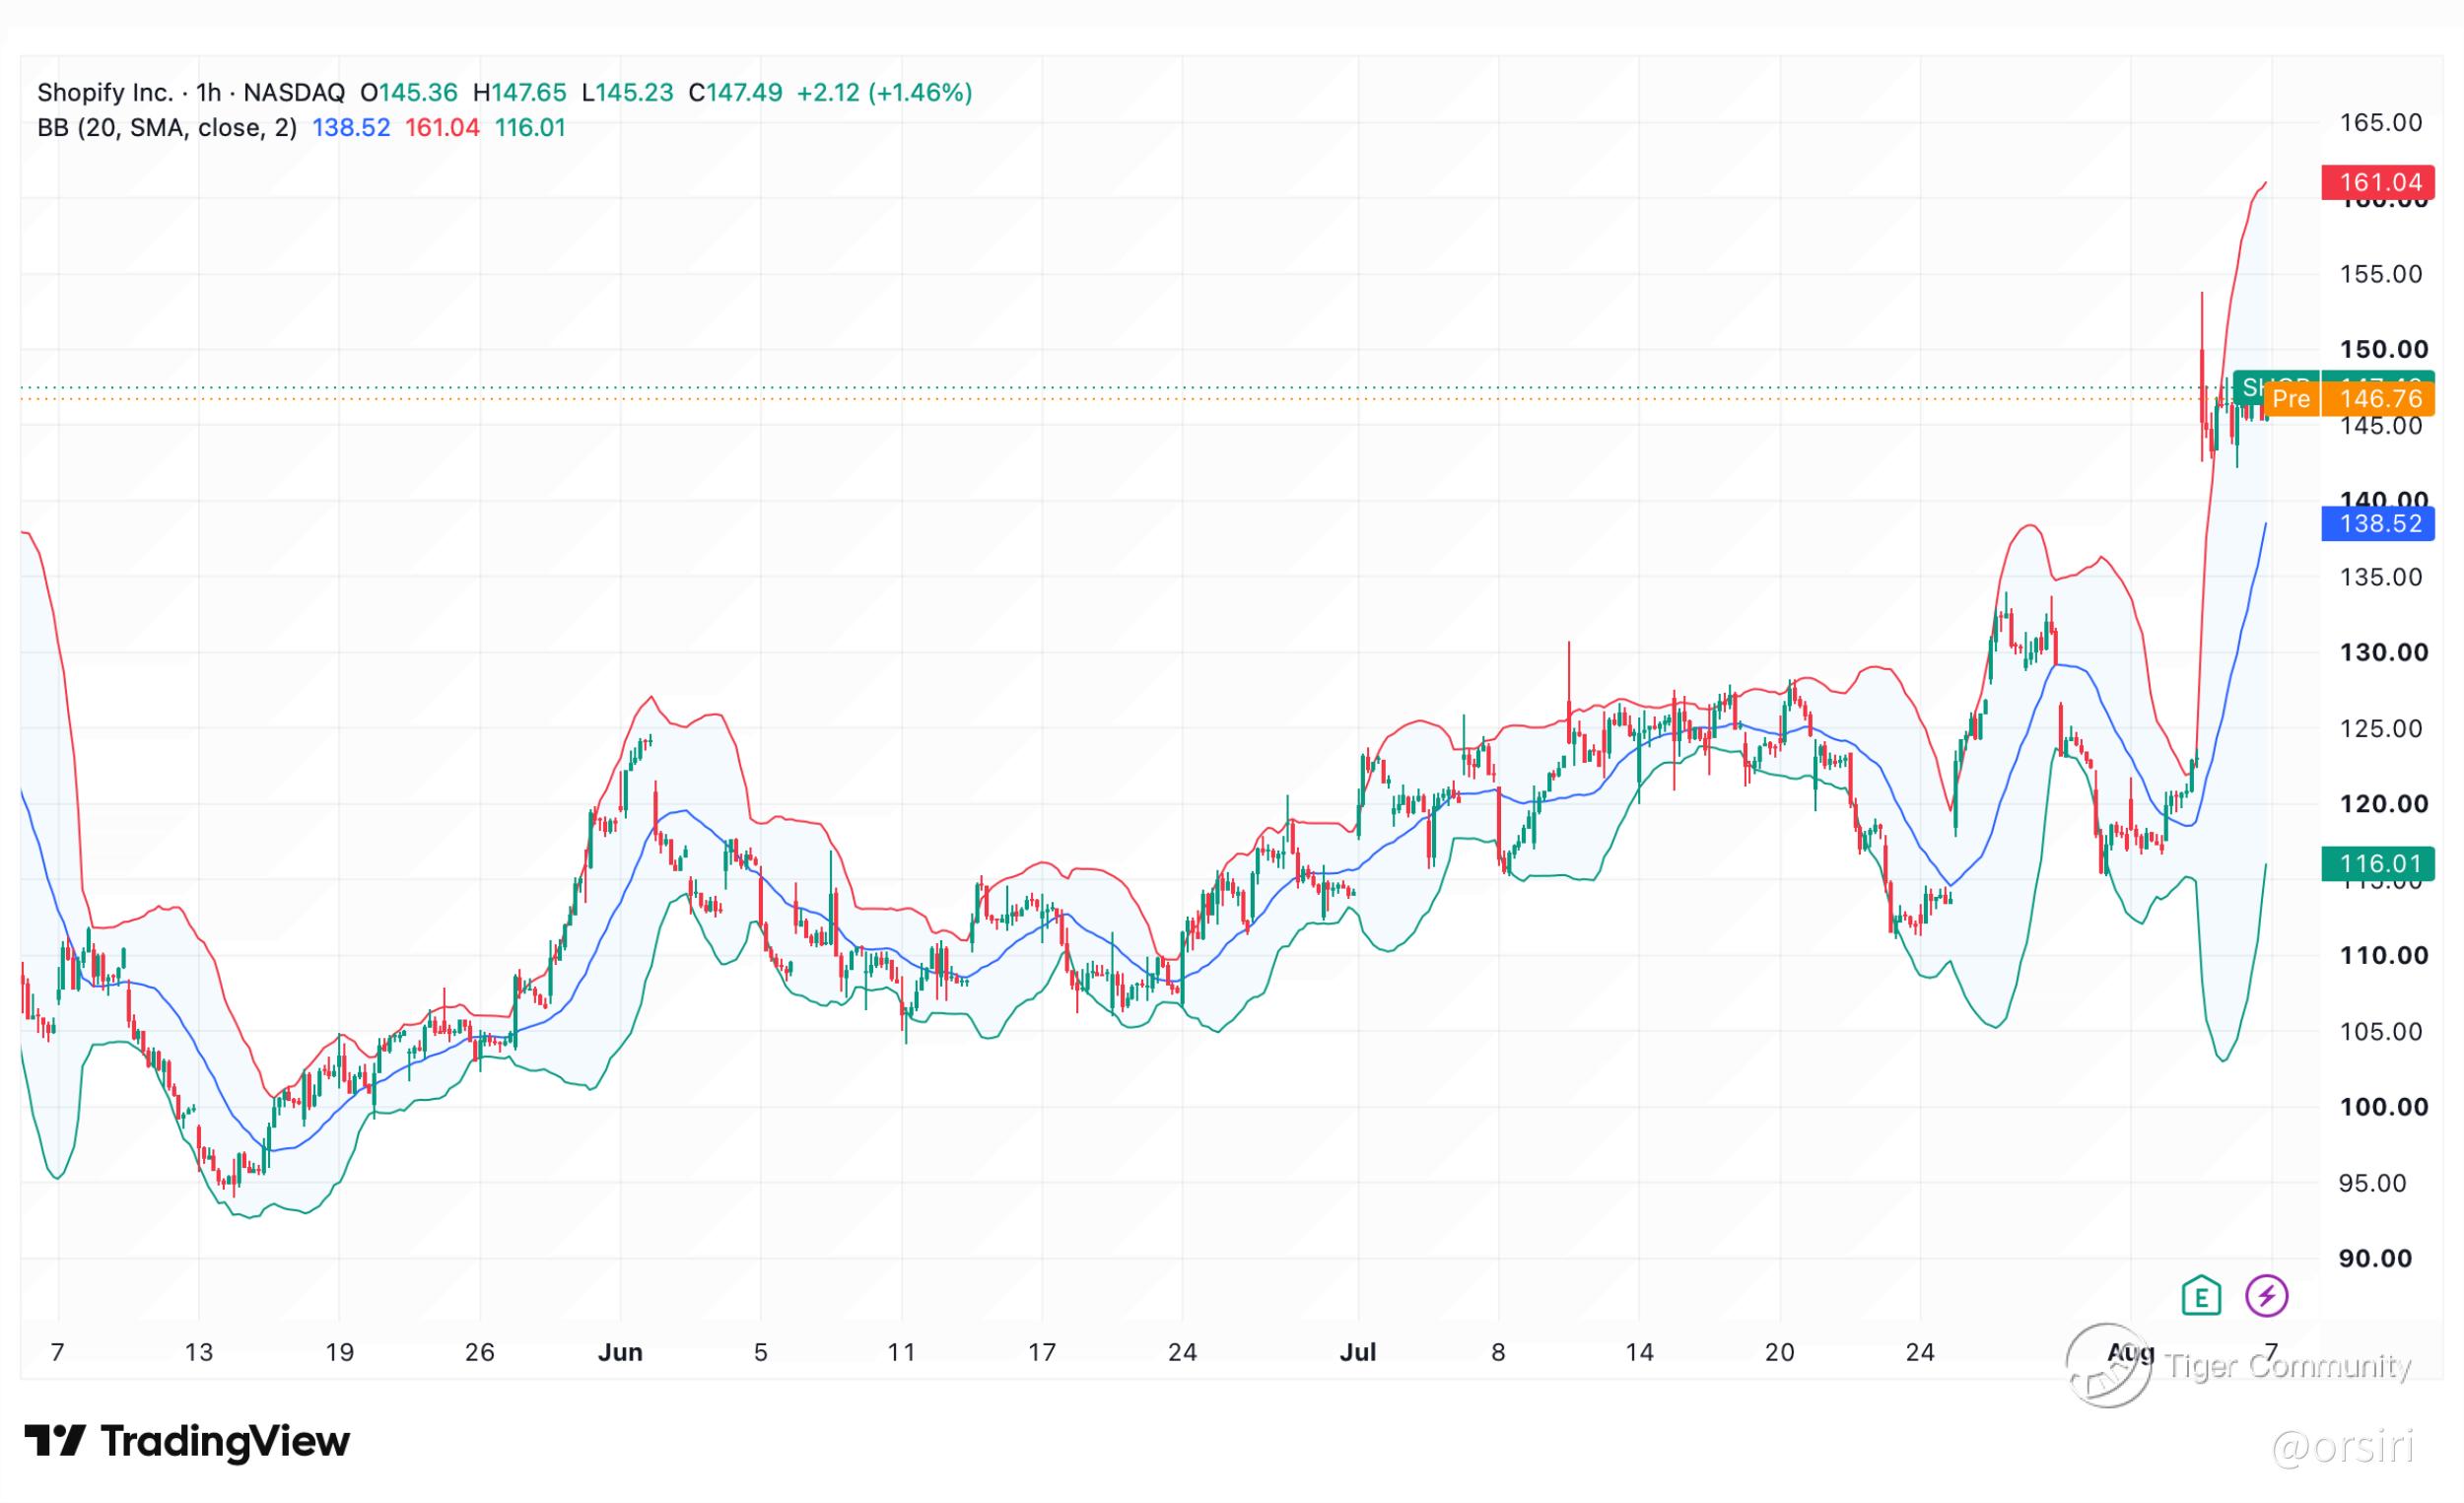This screenshot has height=1503, width=2464.
Task: Click the low value L145.23
Action: [628, 93]
